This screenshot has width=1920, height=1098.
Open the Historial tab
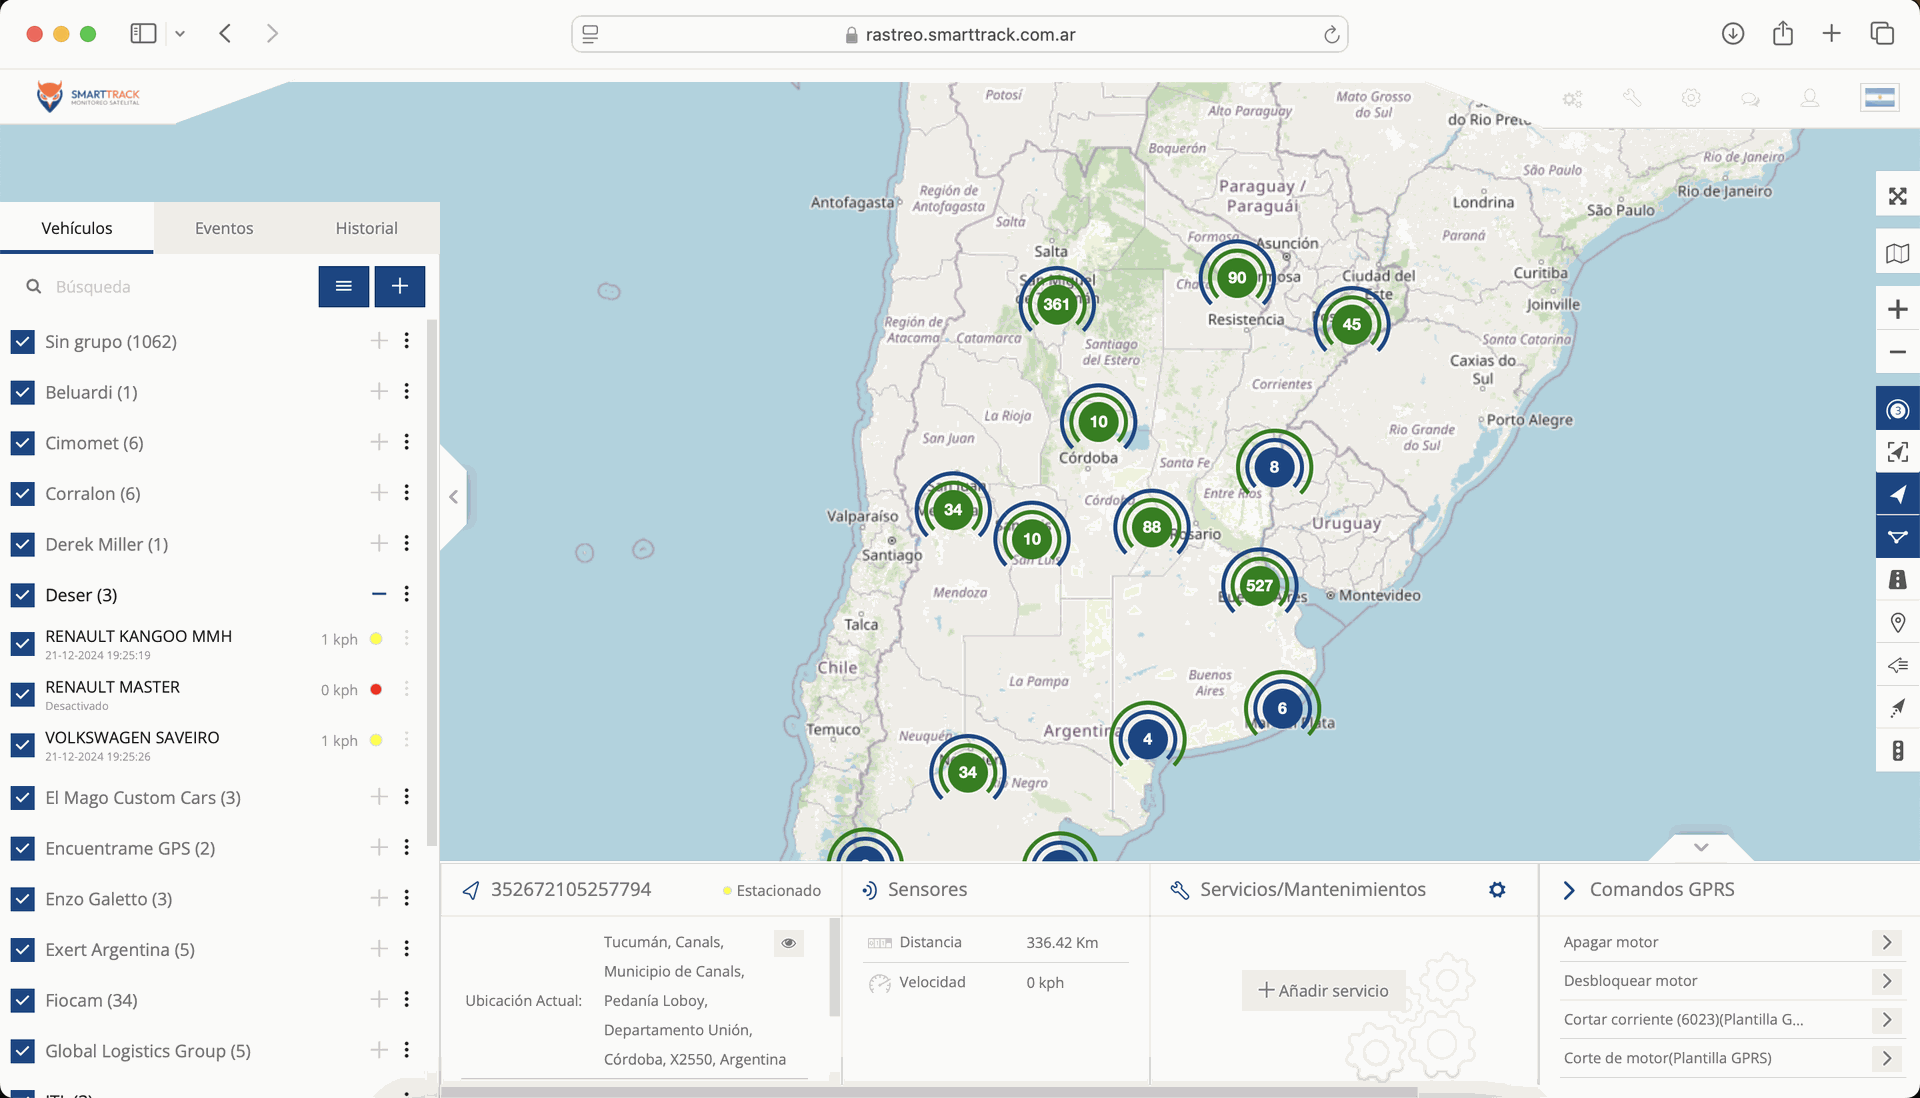tap(366, 228)
